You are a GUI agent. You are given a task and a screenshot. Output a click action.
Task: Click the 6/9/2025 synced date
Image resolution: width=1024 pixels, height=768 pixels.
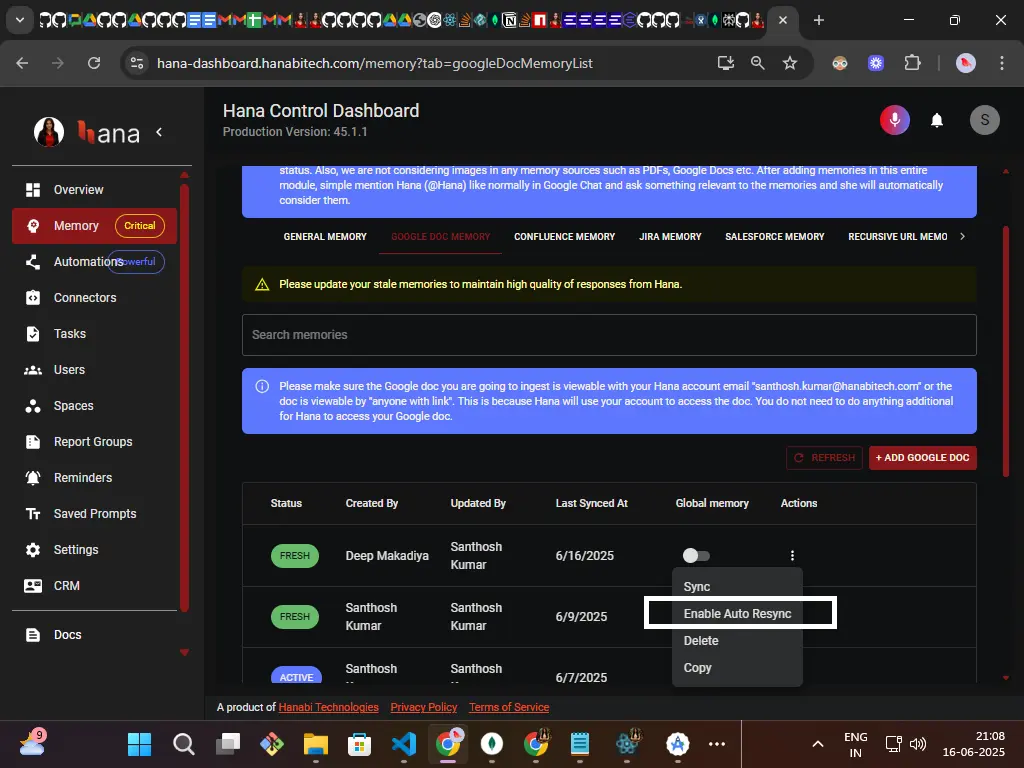581,616
